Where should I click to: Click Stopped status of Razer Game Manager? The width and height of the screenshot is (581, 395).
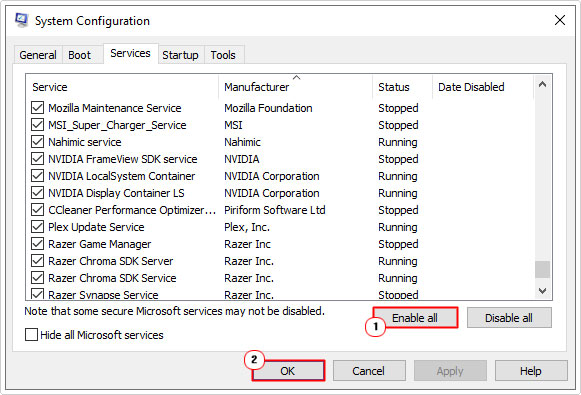click(x=398, y=244)
